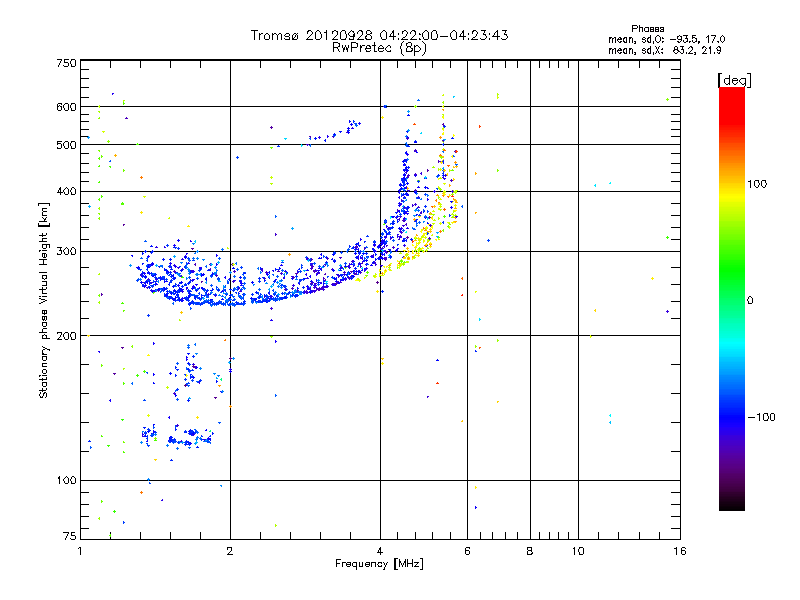
Task: Click the 'Stationary phase Virtual Height [km]' axis label
Action: [x=43, y=300]
